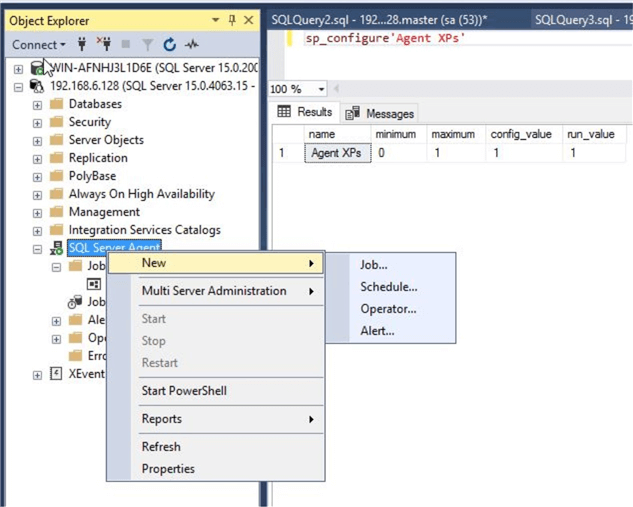This screenshot has height=507, width=633.
Task: Click the job item icon under Jobs
Action: 94,284
